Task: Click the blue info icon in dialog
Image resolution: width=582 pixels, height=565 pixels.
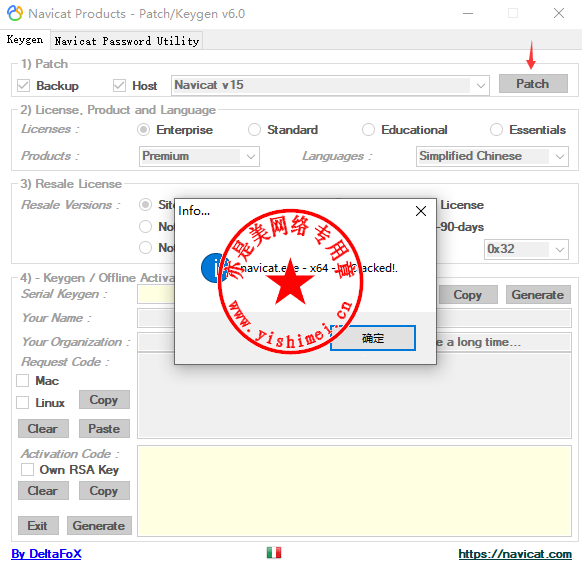Action: tap(212, 268)
